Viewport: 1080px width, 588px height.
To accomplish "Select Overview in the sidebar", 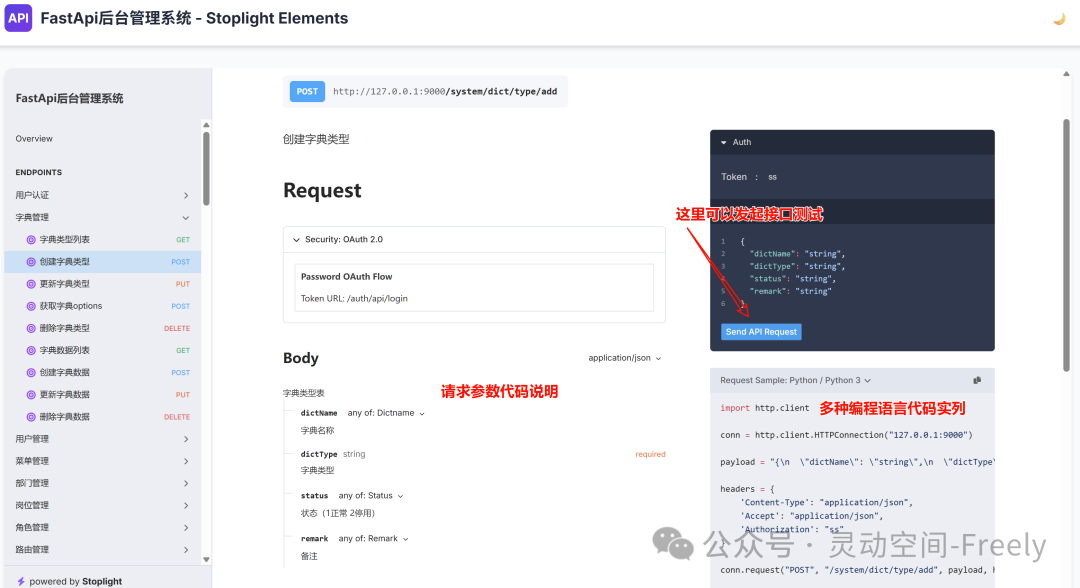I will coord(36,138).
